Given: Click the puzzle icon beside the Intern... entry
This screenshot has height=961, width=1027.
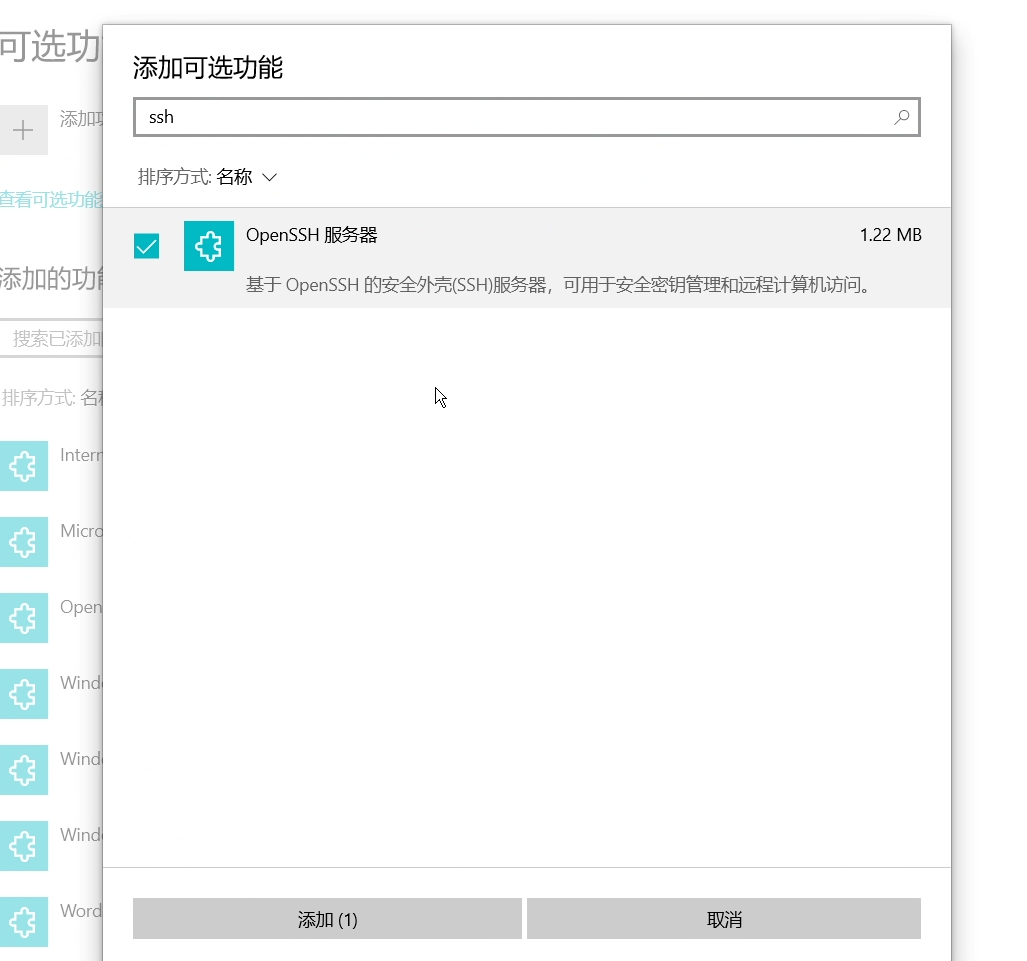Looking at the screenshot, I should [x=23, y=466].
